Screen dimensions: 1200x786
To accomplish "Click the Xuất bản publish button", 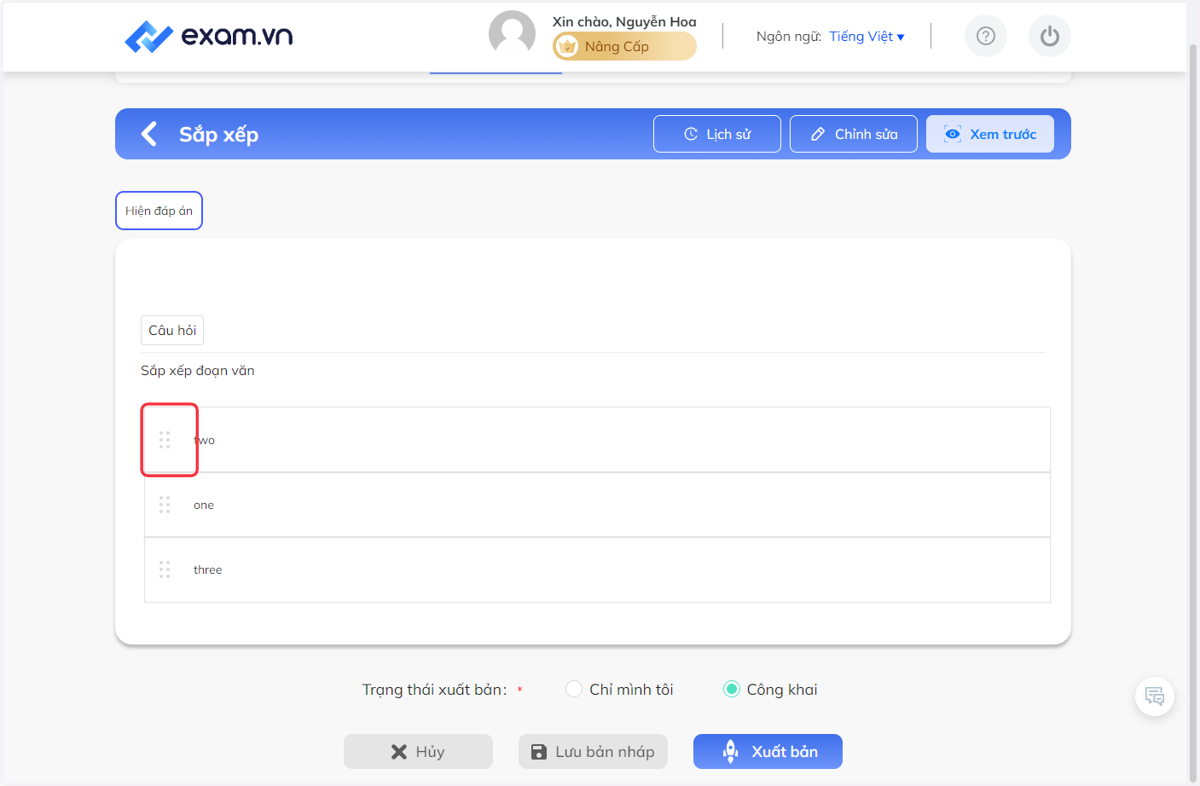I will coord(768,752).
